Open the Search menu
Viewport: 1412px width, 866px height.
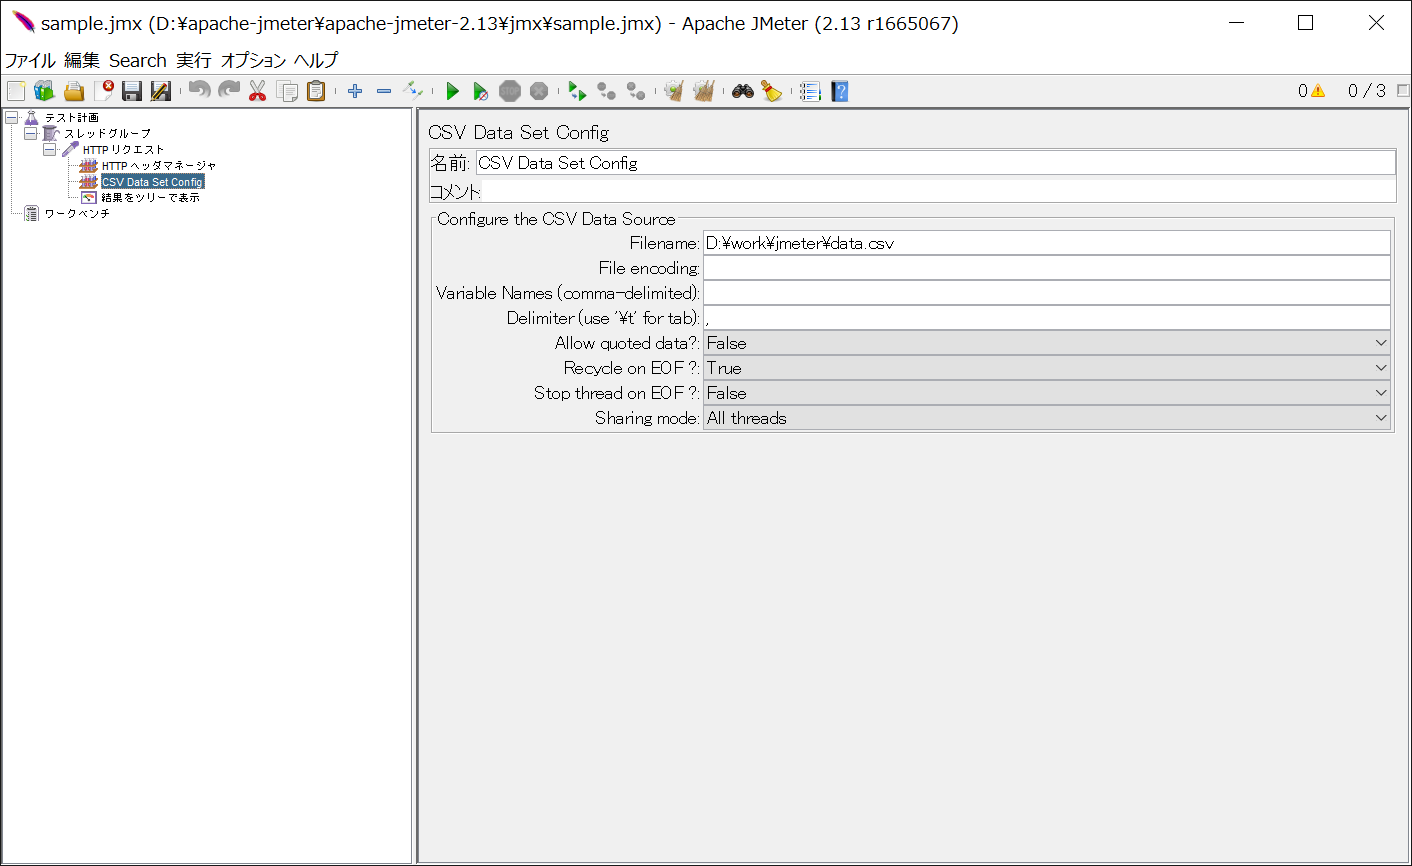tap(137, 60)
